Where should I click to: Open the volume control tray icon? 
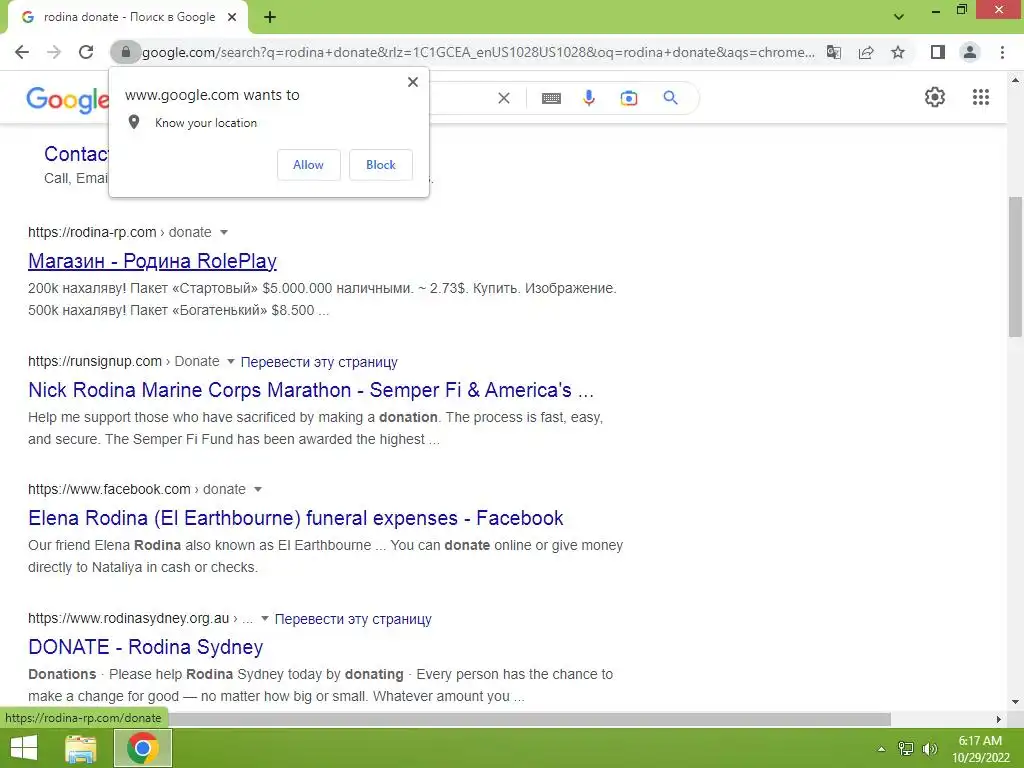(x=930, y=749)
